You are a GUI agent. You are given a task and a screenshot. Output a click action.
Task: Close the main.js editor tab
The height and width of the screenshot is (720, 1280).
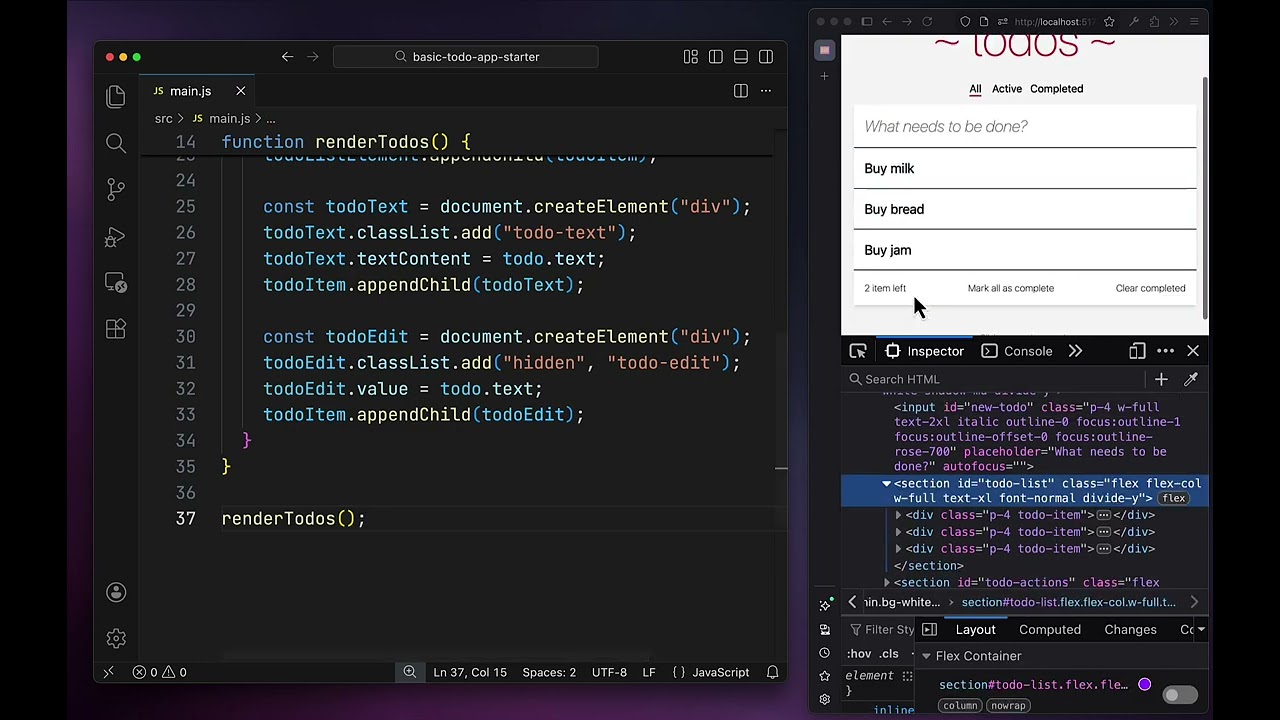click(240, 91)
